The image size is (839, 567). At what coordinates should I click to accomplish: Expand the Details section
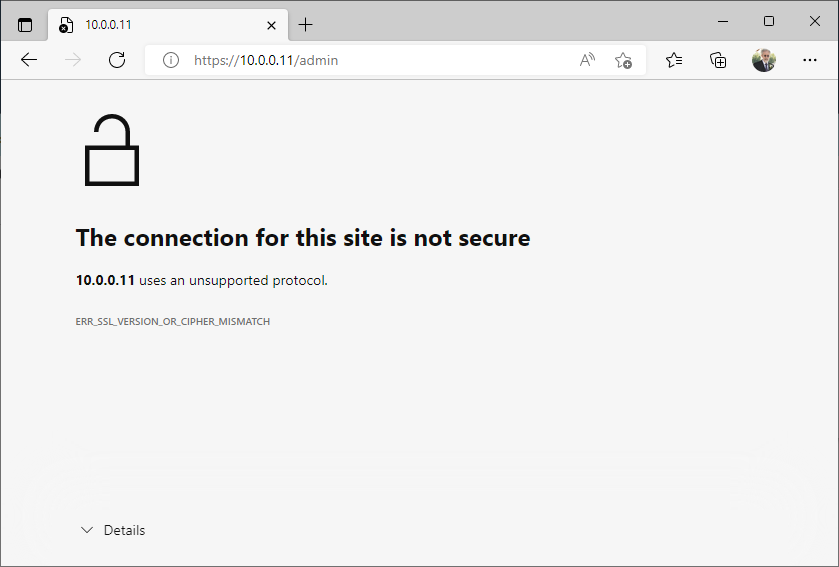pos(124,530)
